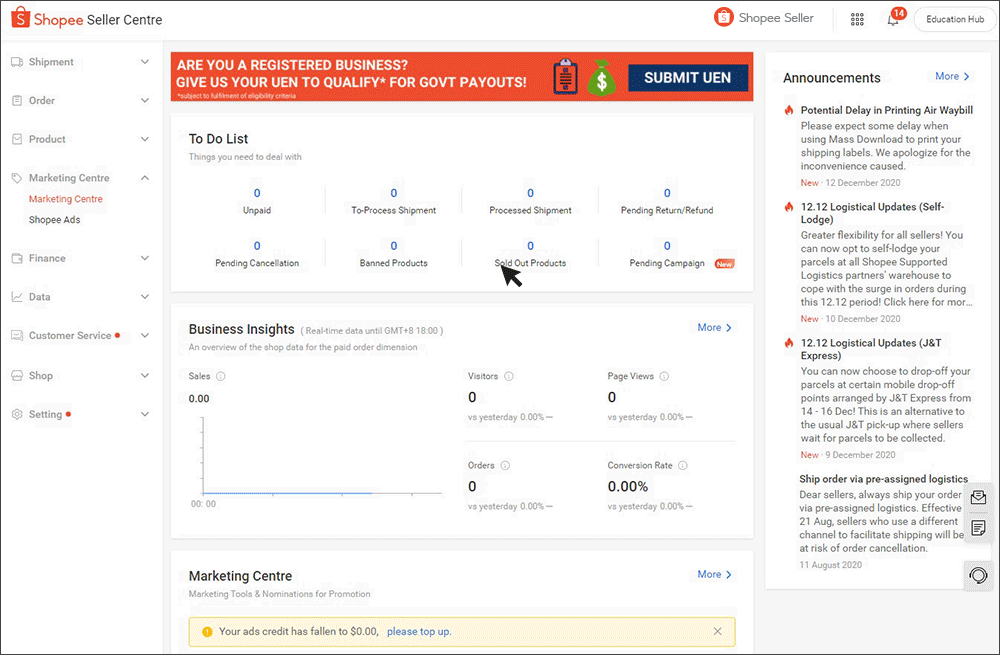Click the Shop storefront icon in sidebar
Viewport: 1000px width, 655px height.
click(x=17, y=376)
